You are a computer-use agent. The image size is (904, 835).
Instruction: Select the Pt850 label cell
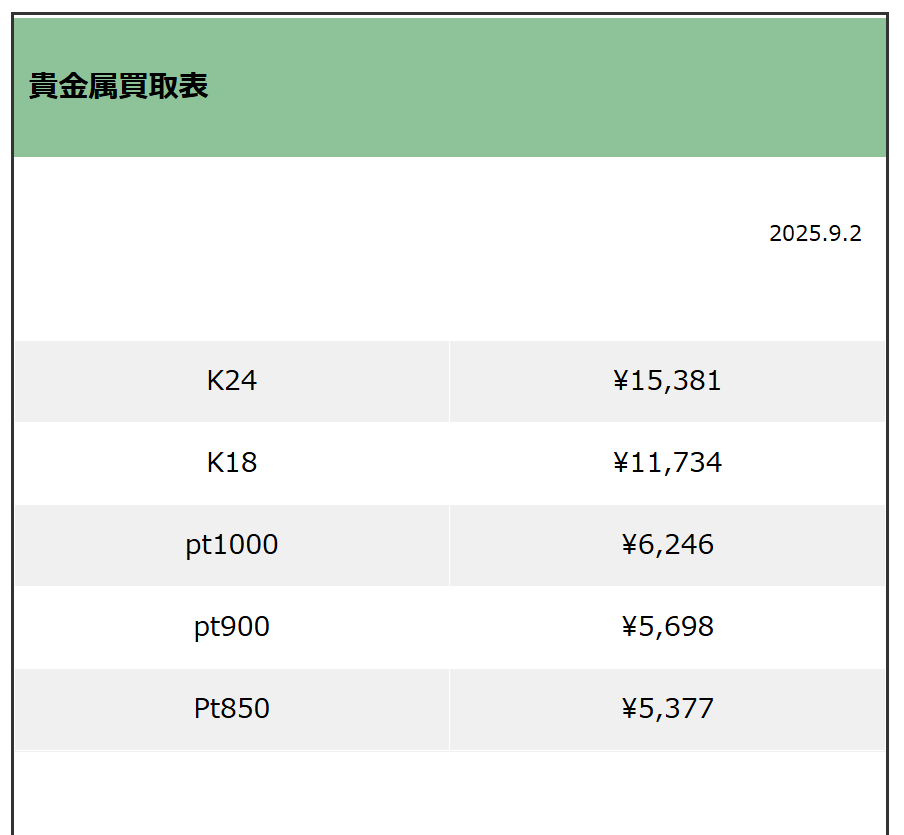pyautogui.click(x=232, y=709)
